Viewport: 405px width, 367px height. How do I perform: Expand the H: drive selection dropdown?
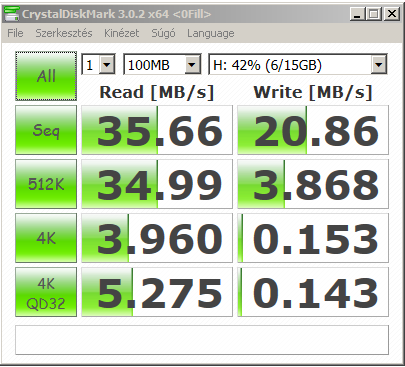coord(379,64)
